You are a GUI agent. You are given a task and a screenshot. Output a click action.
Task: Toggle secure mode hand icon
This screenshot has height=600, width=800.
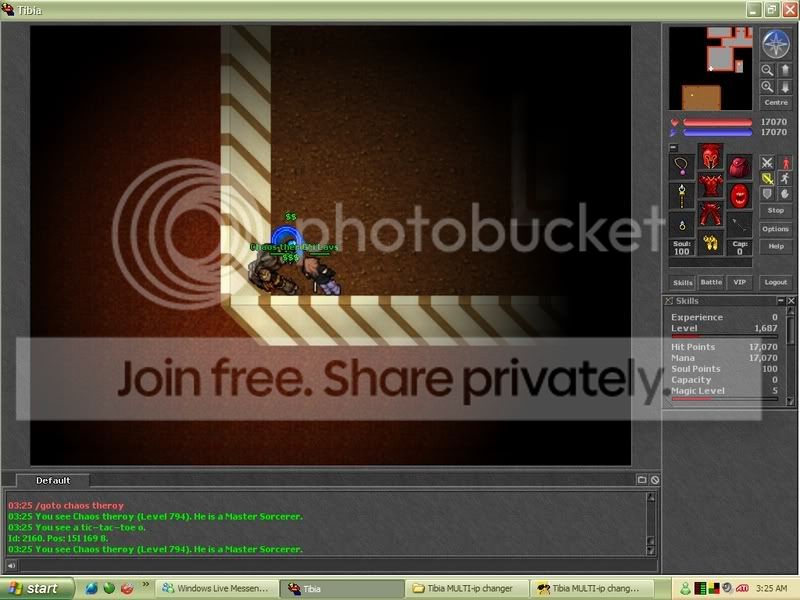tap(785, 194)
